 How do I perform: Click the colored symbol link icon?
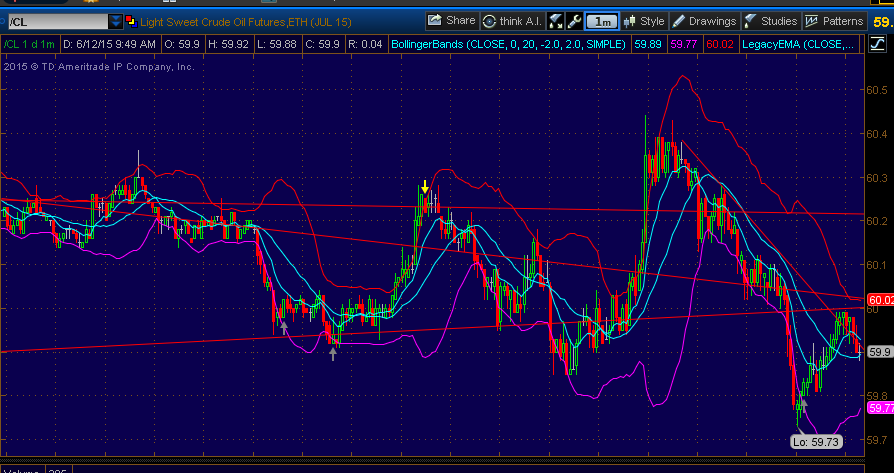click(x=131, y=22)
